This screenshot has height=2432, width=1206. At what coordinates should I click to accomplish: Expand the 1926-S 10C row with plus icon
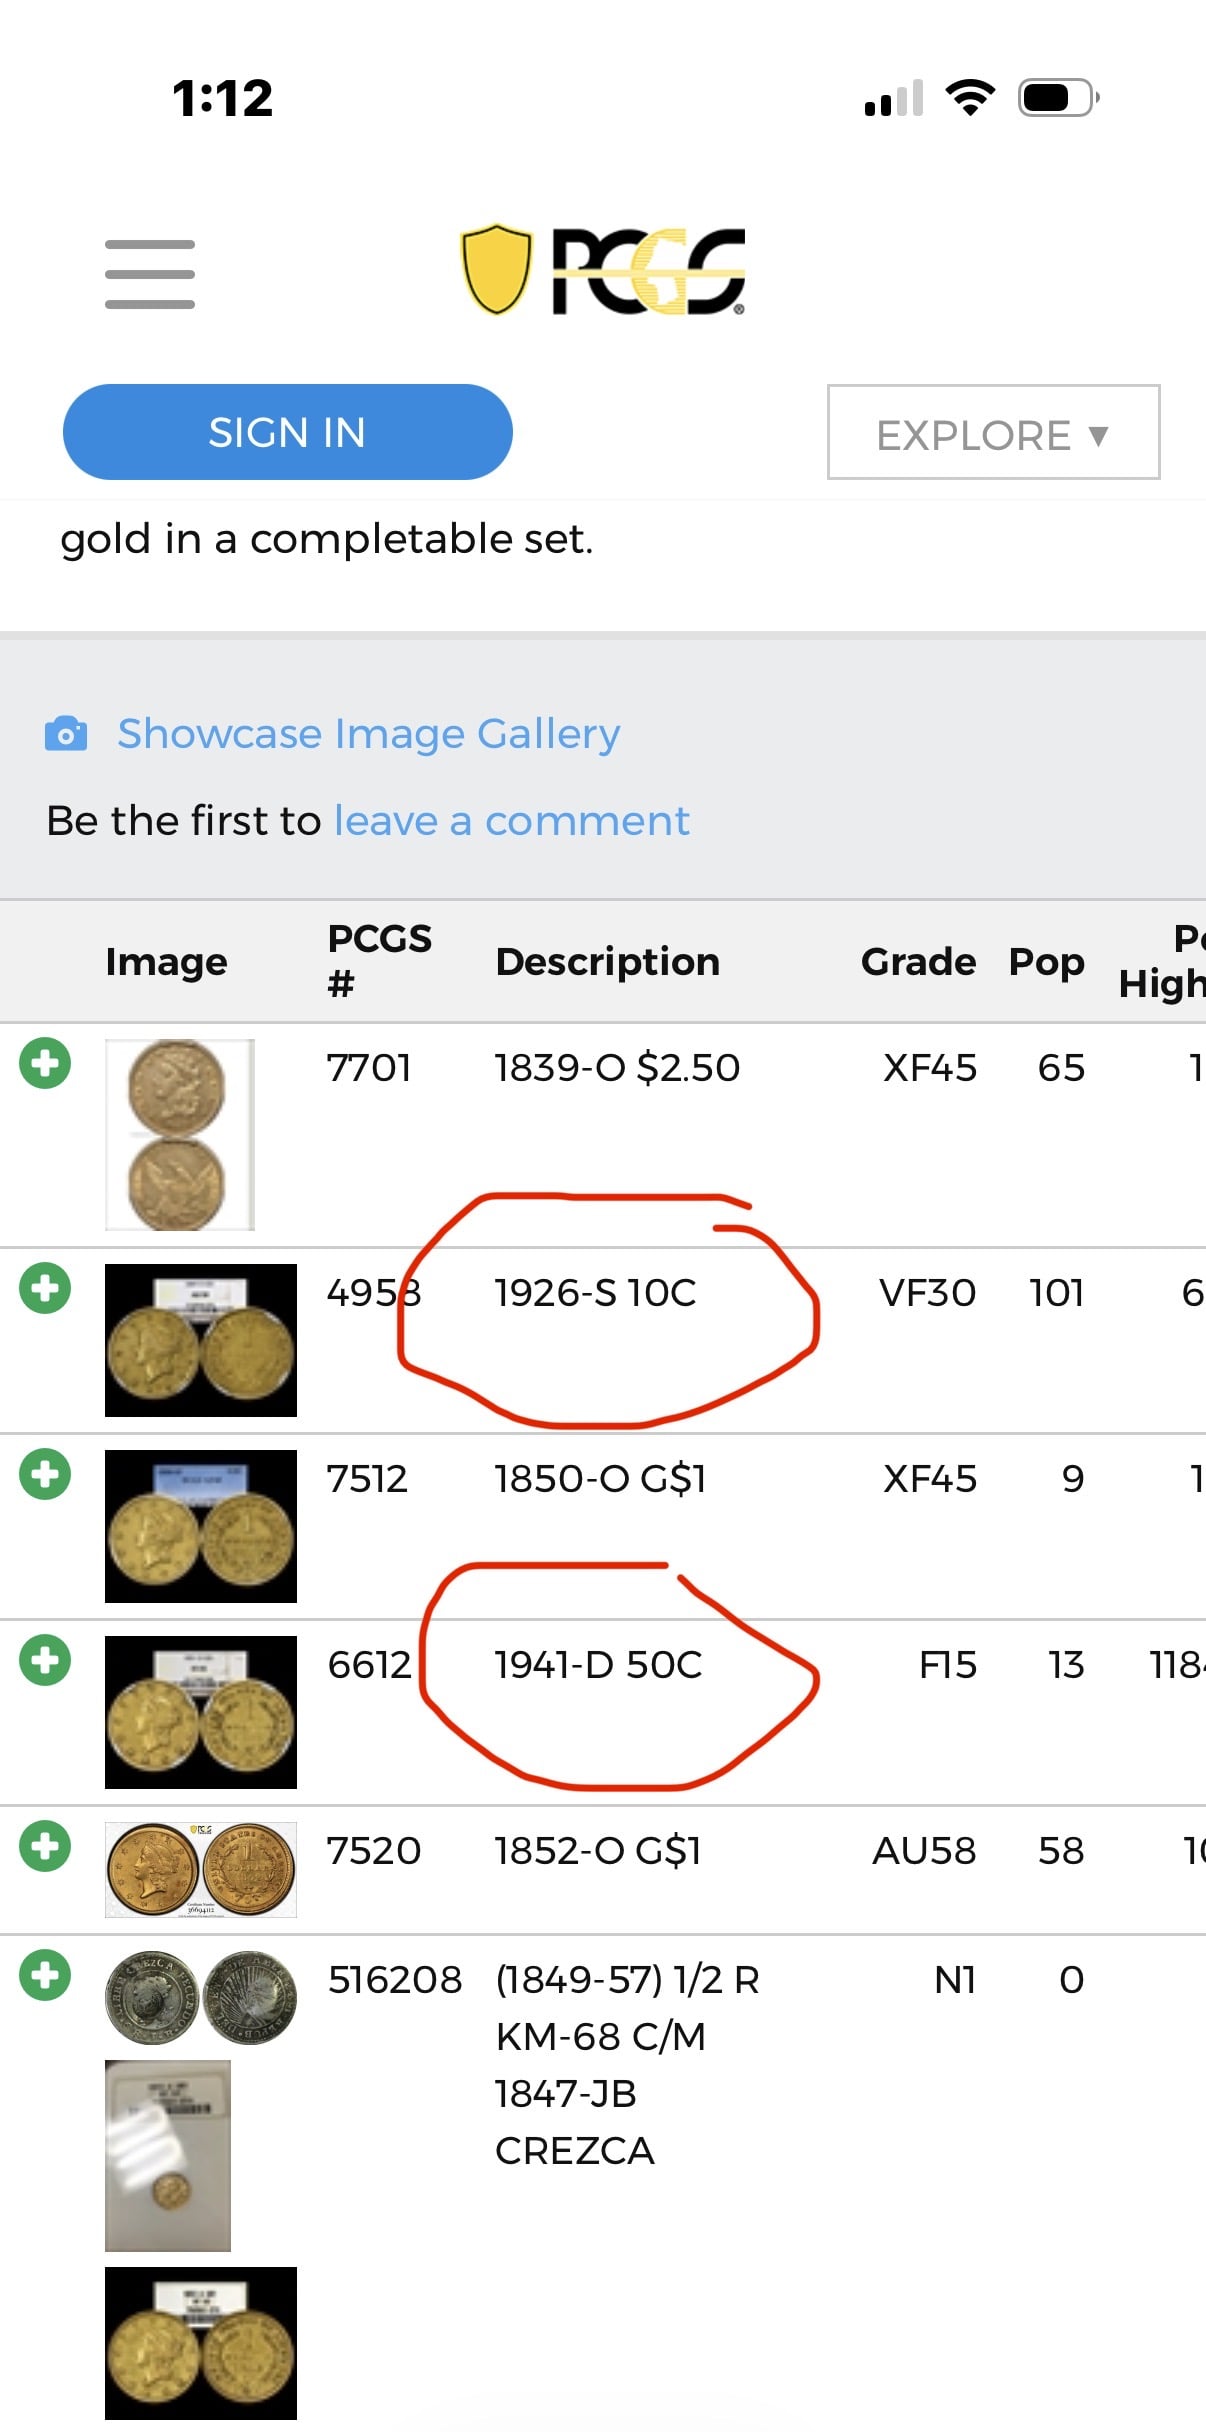(x=45, y=1288)
